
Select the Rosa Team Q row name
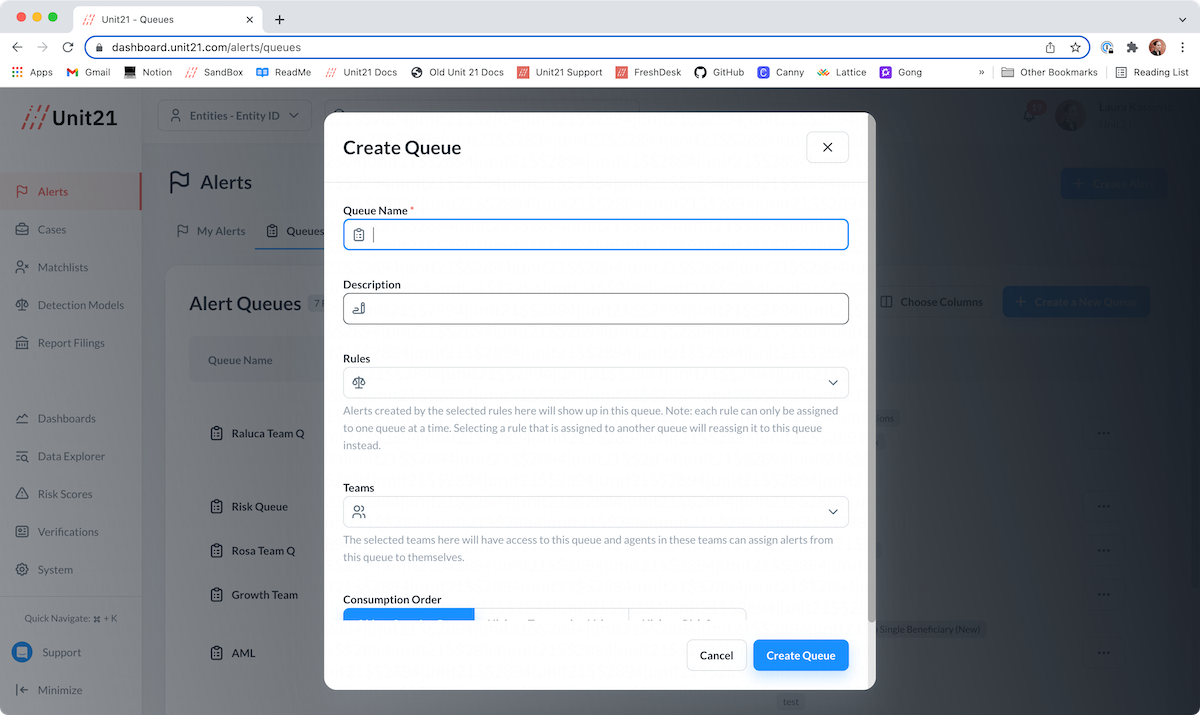263,551
